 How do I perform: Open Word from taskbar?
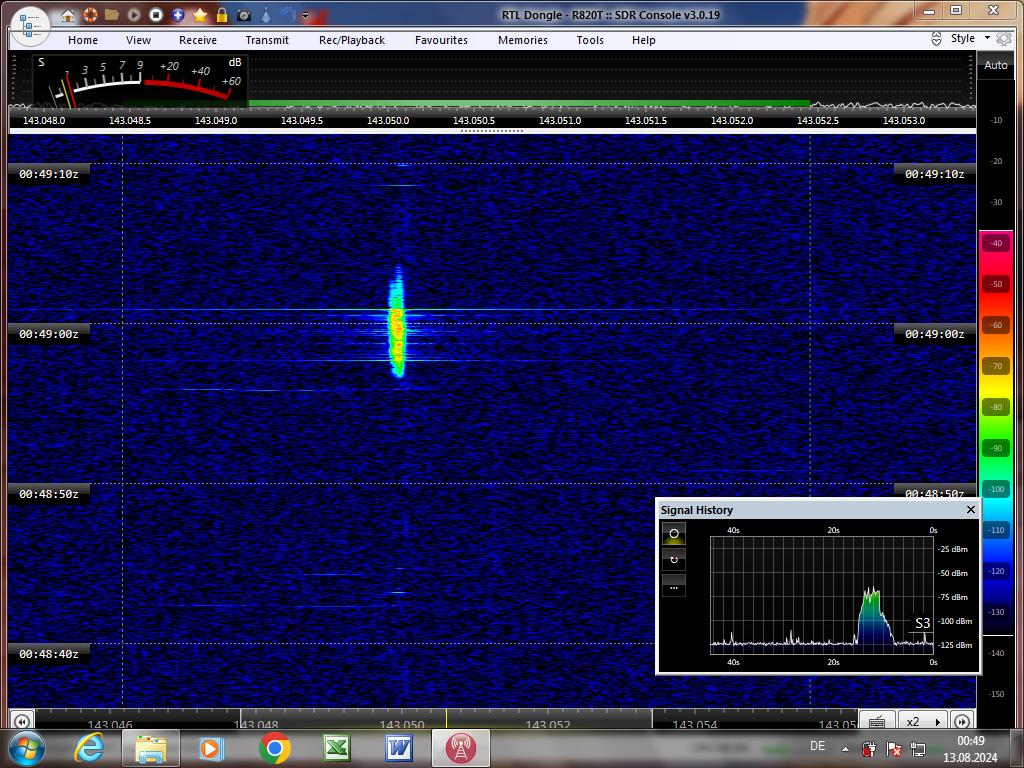pyautogui.click(x=398, y=748)
